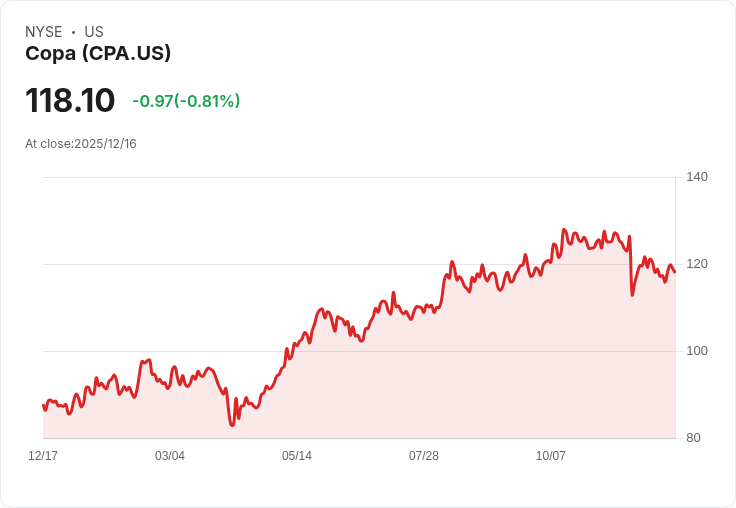This screenshot has height=508, width=736.
Task: Click the 07/28 date axis label
Action: tap(424, 456)
